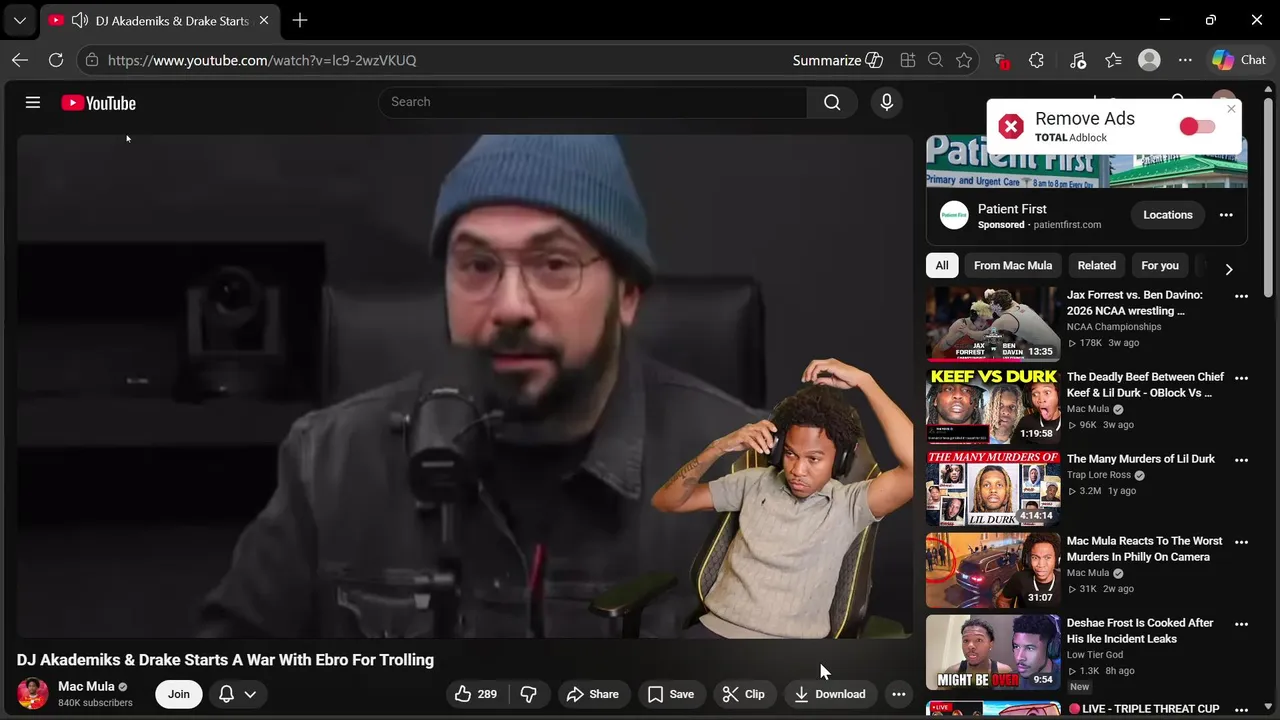Image resolution: width=1280 pixels, height=720 pixels.
Task: Open adblock extension icon with red badge
Action: 1002,60
